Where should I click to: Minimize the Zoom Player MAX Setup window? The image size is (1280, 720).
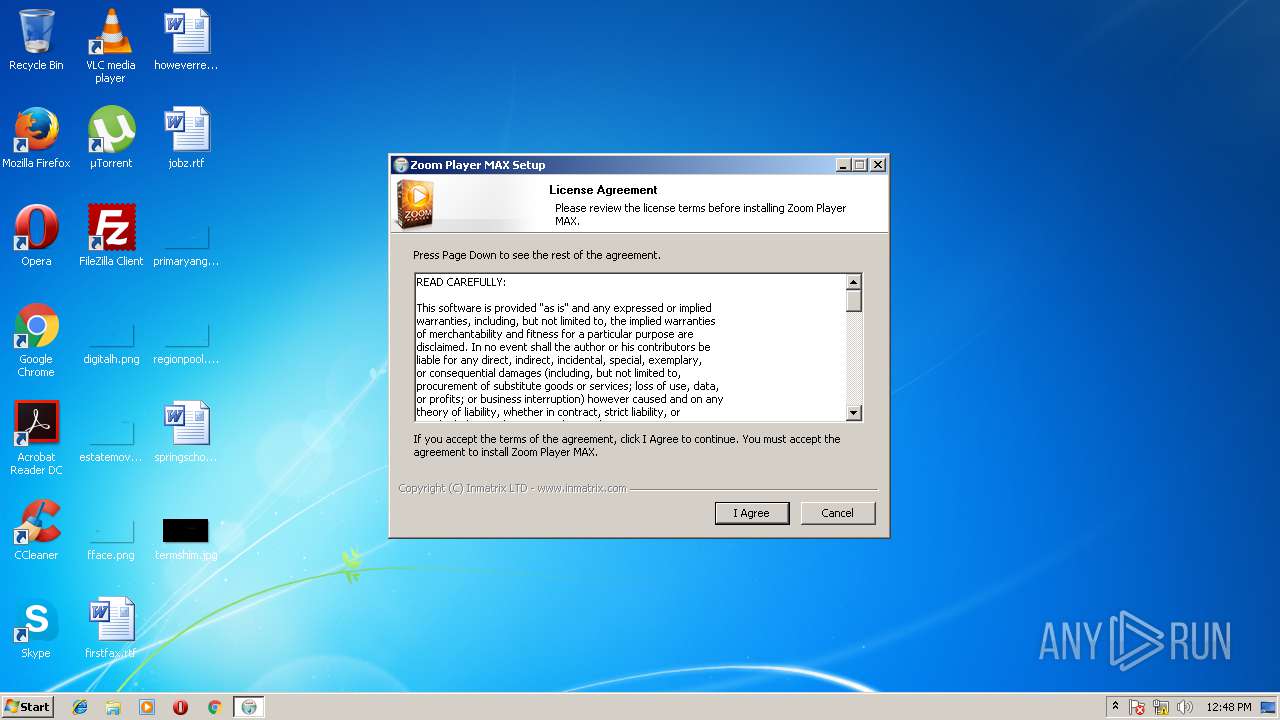click(843, 165)
